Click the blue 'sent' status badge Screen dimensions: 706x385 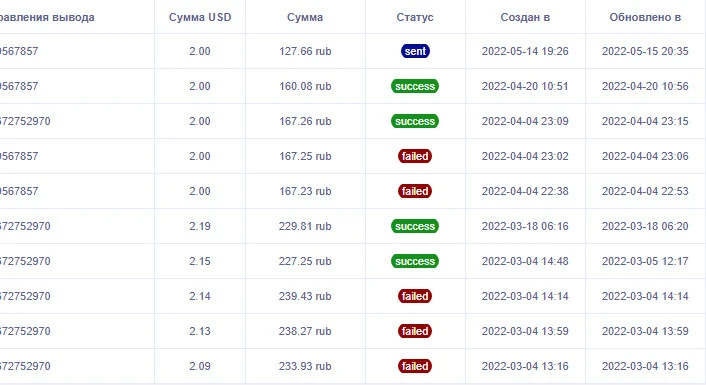(415, 51)
